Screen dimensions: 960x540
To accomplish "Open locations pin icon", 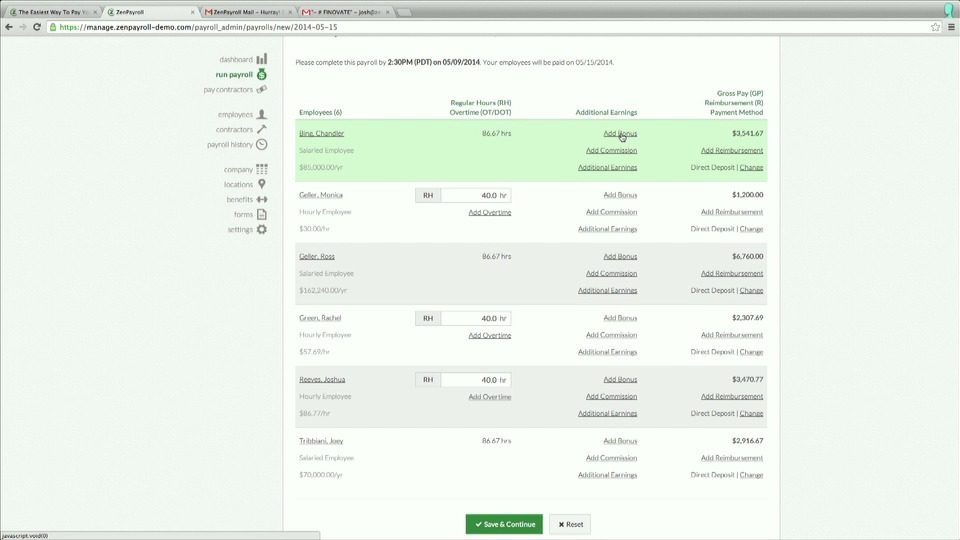I will click(x=261, y=184).
